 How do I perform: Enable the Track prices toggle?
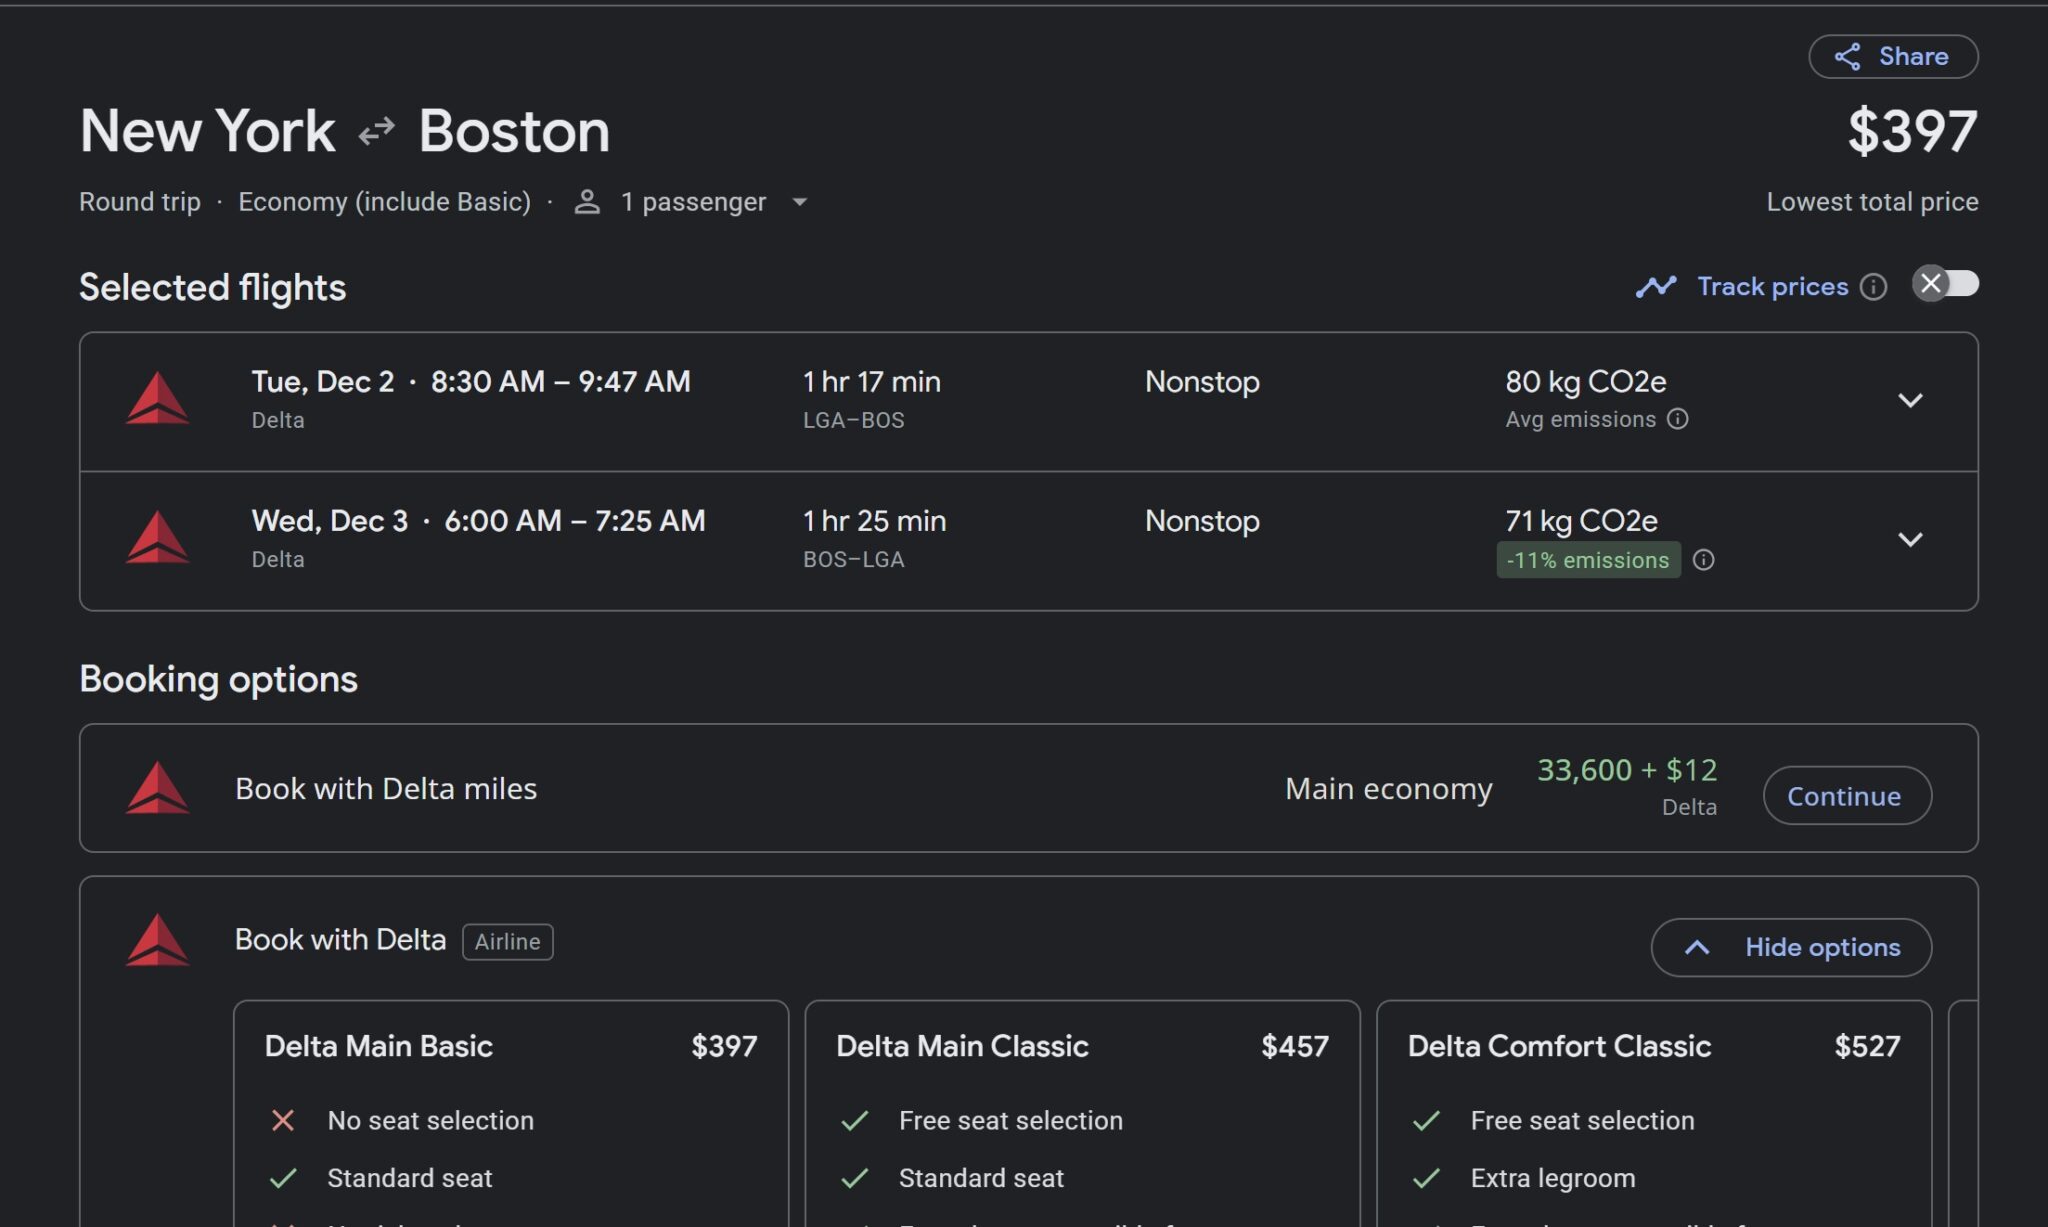tap(1945, 284)
